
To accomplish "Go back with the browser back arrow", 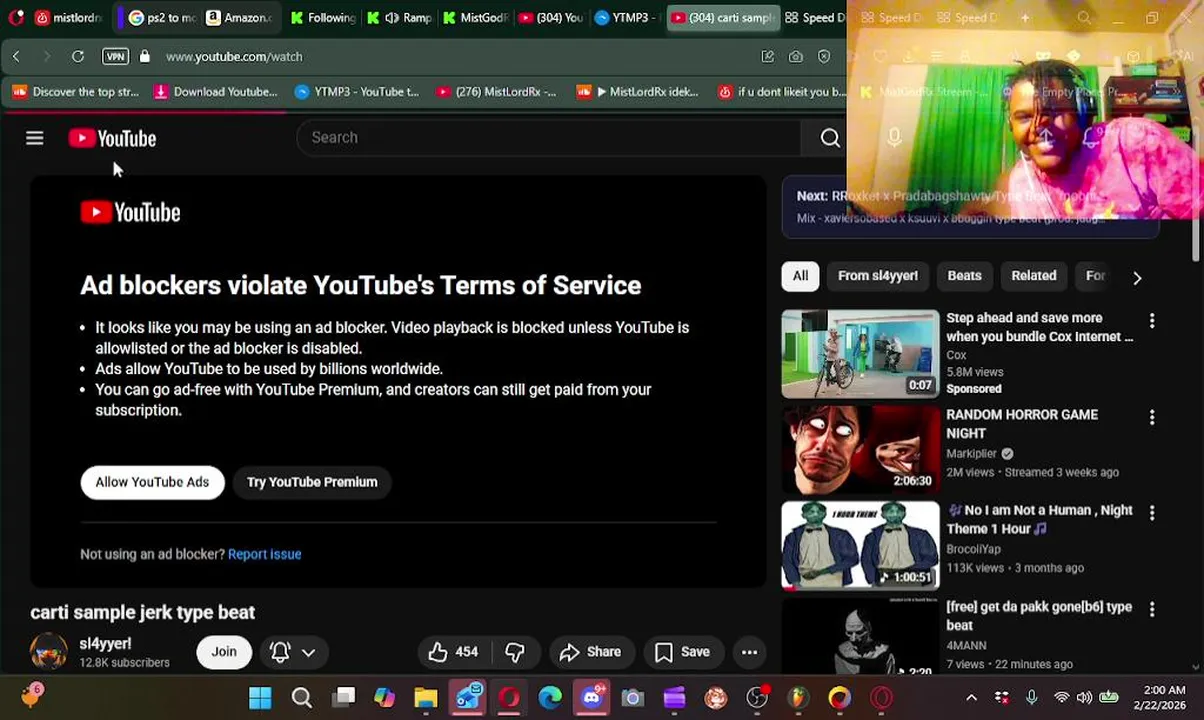I will click(16, 57).
